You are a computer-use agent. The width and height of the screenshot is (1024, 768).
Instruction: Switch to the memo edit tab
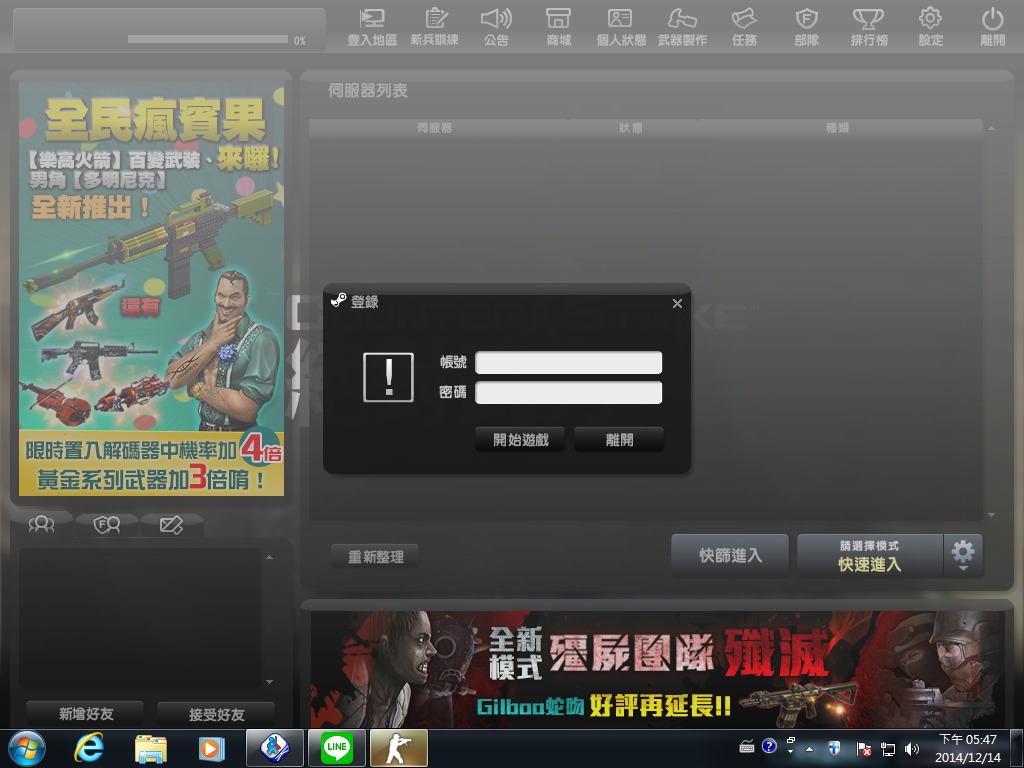(171, 524)
